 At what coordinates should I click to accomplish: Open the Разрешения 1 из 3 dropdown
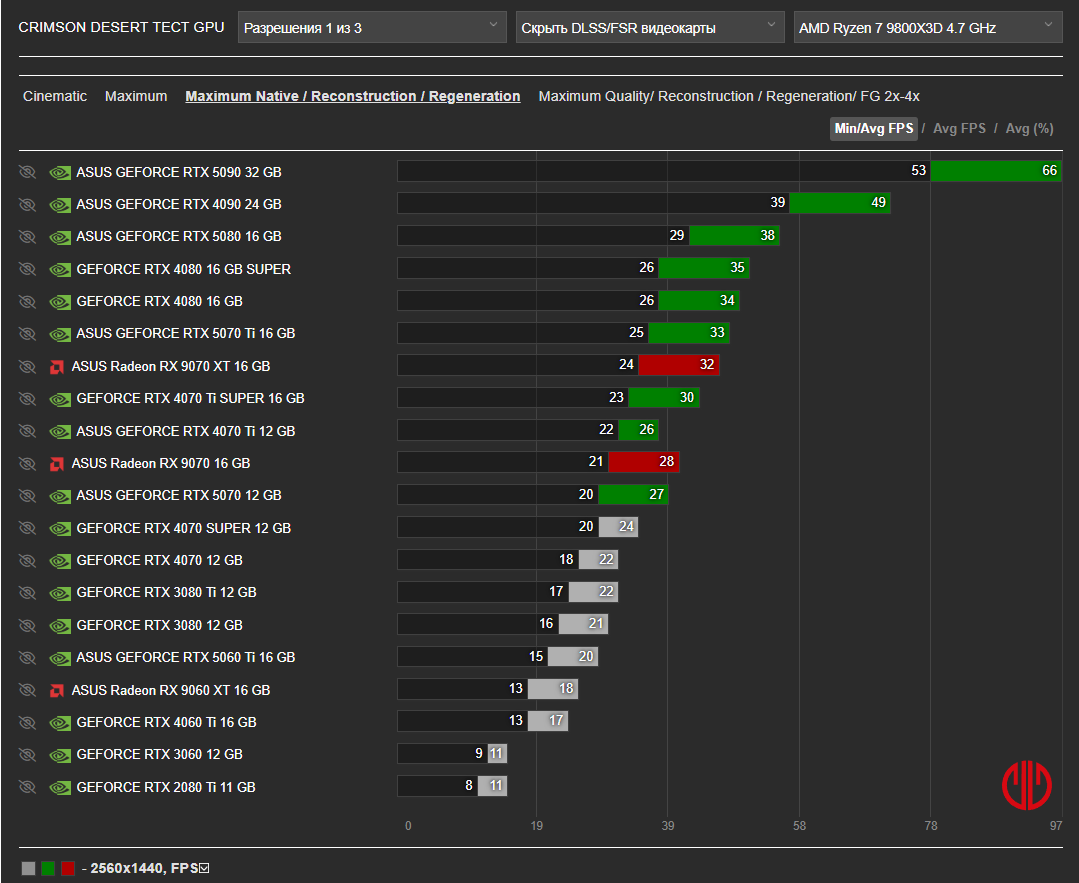point(372,28)
